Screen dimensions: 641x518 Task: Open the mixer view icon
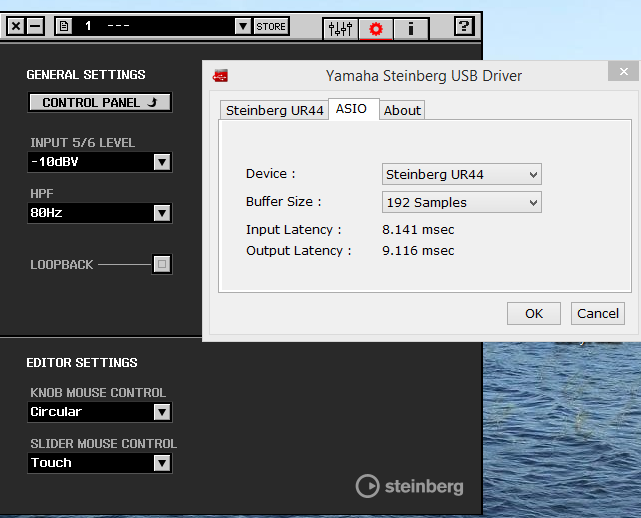point(341,29)
